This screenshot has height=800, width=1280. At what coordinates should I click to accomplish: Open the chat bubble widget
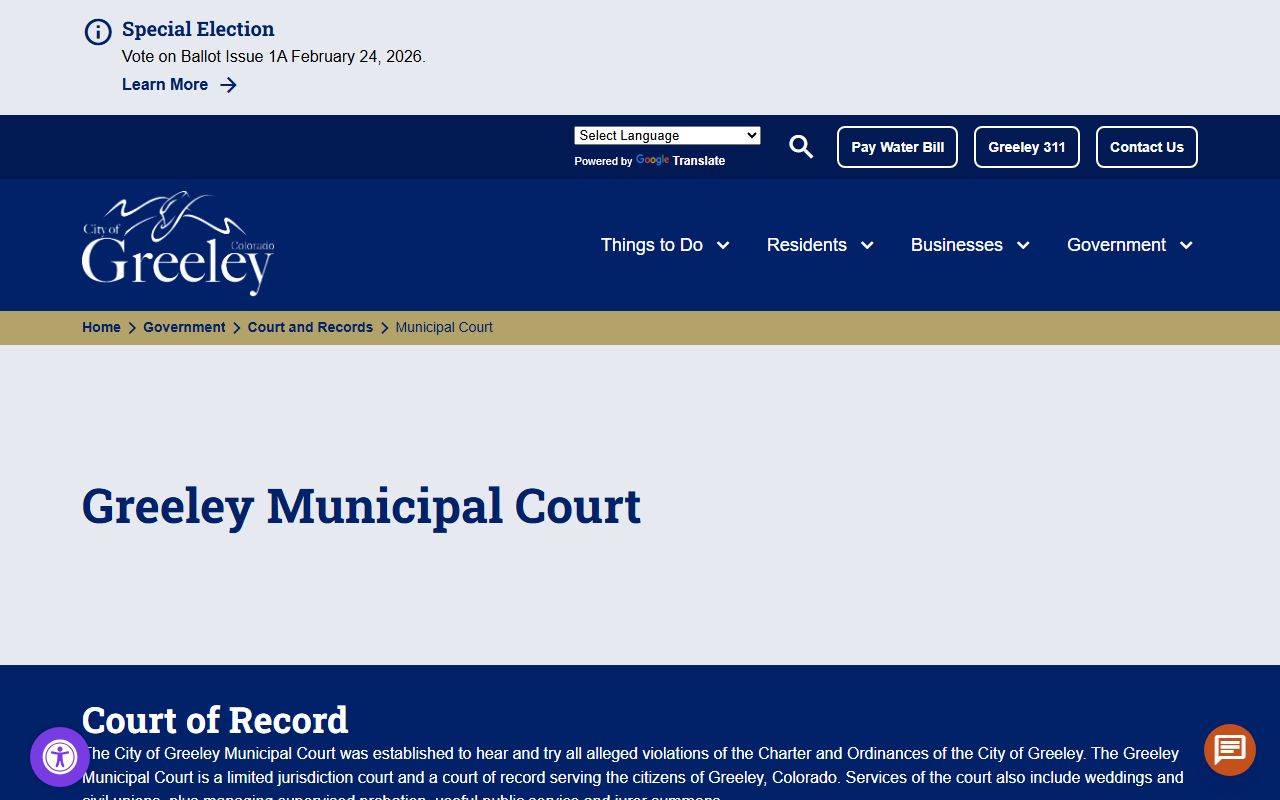[x=1230, y=750]
